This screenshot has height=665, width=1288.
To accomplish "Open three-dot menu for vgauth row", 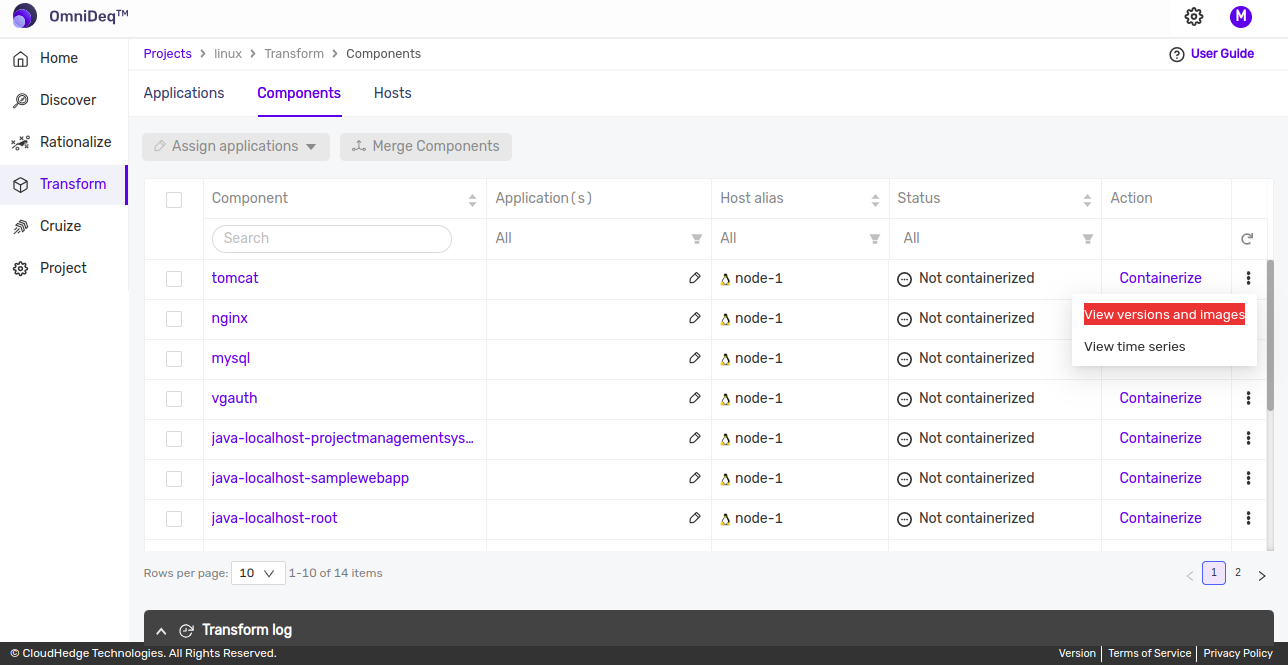I will 1248,398.
